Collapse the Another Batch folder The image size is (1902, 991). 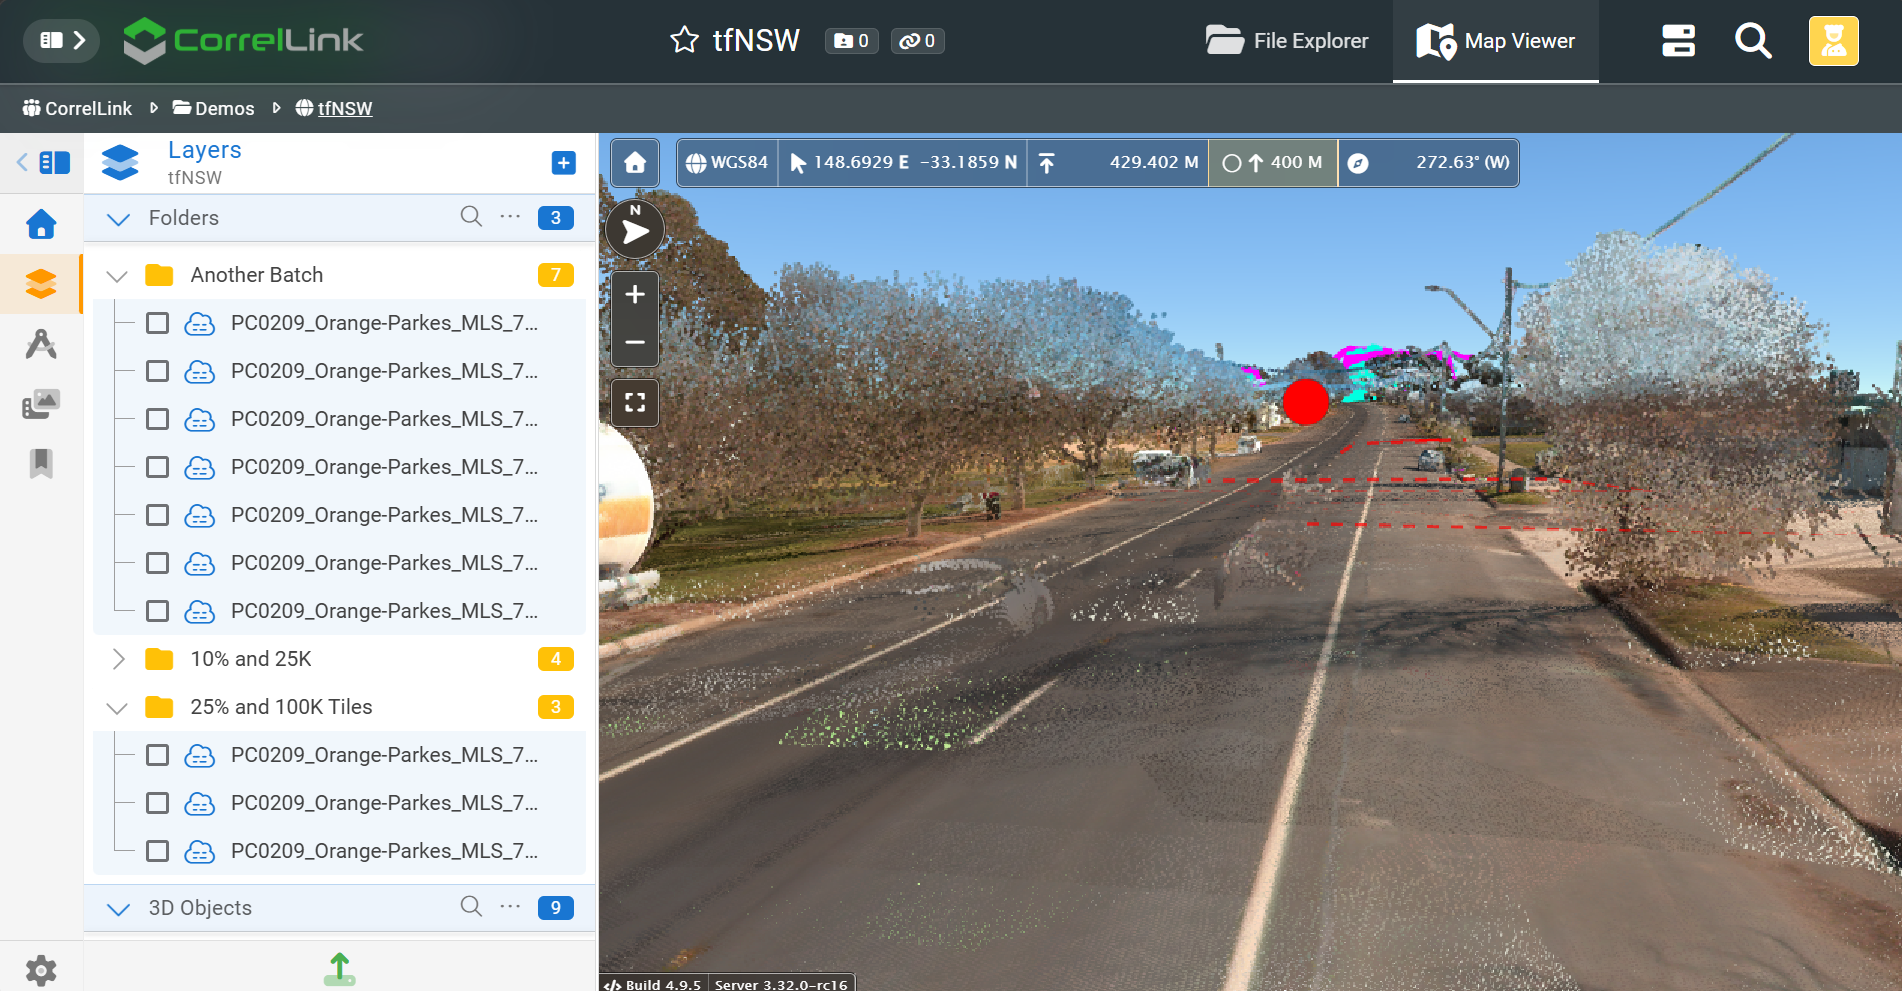(117, 275)
